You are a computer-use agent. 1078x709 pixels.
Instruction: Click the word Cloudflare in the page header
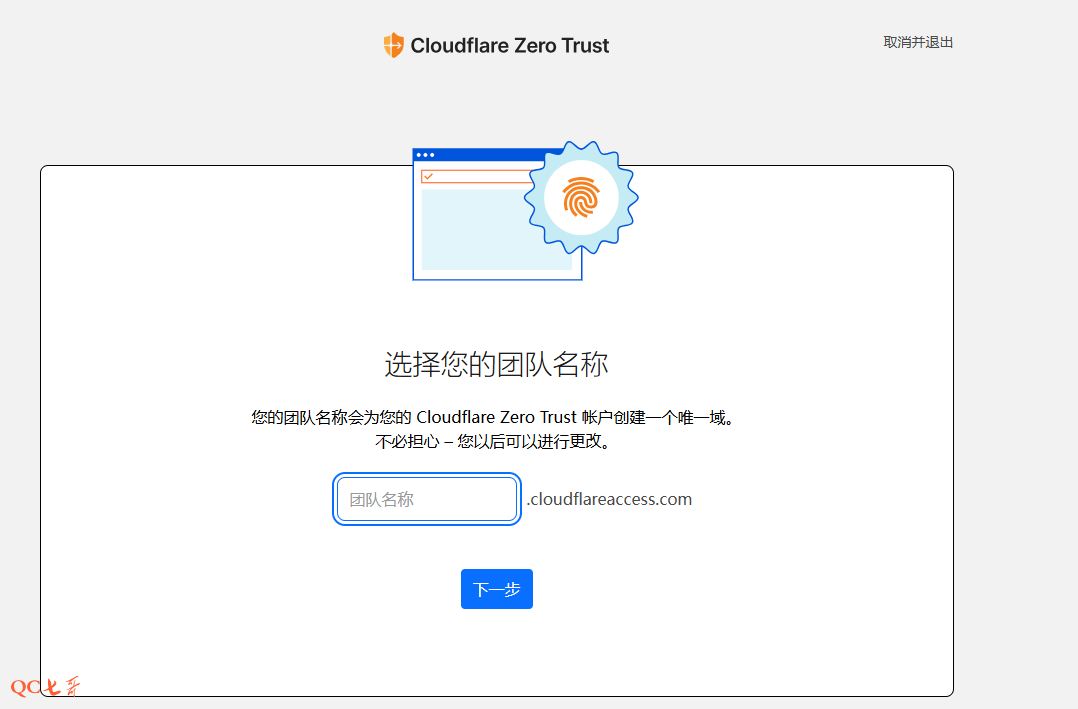point(459,45)
